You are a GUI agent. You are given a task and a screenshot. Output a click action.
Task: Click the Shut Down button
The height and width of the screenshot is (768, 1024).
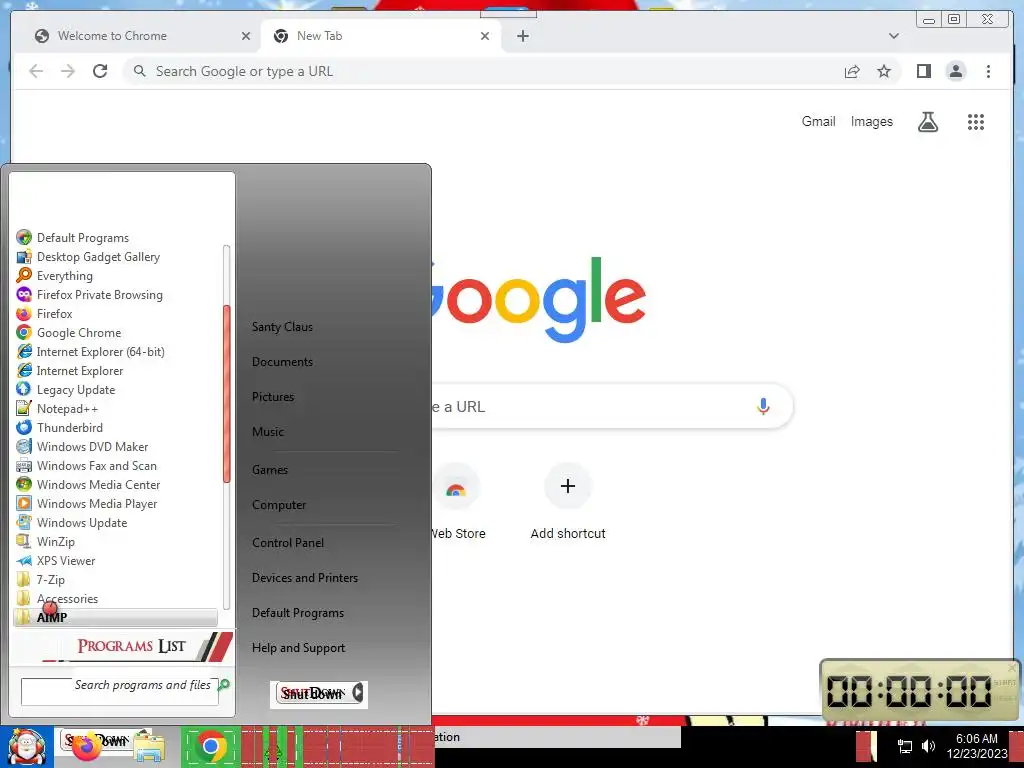(x=312, y=693)
